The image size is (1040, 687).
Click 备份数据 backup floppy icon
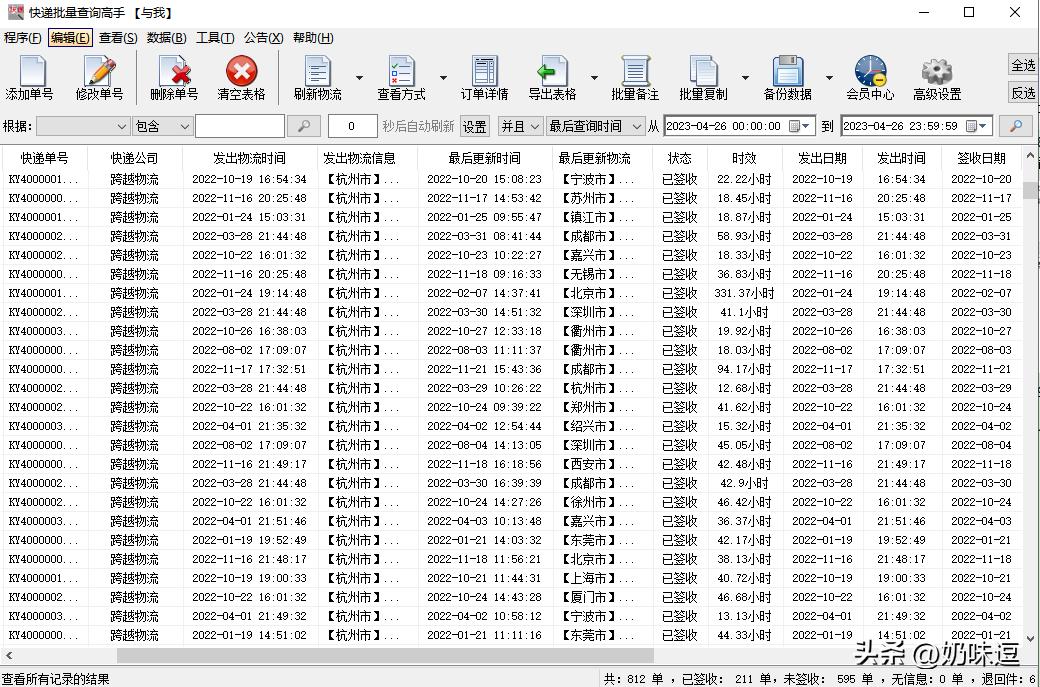pyautogui.click(x=787, y=78)
